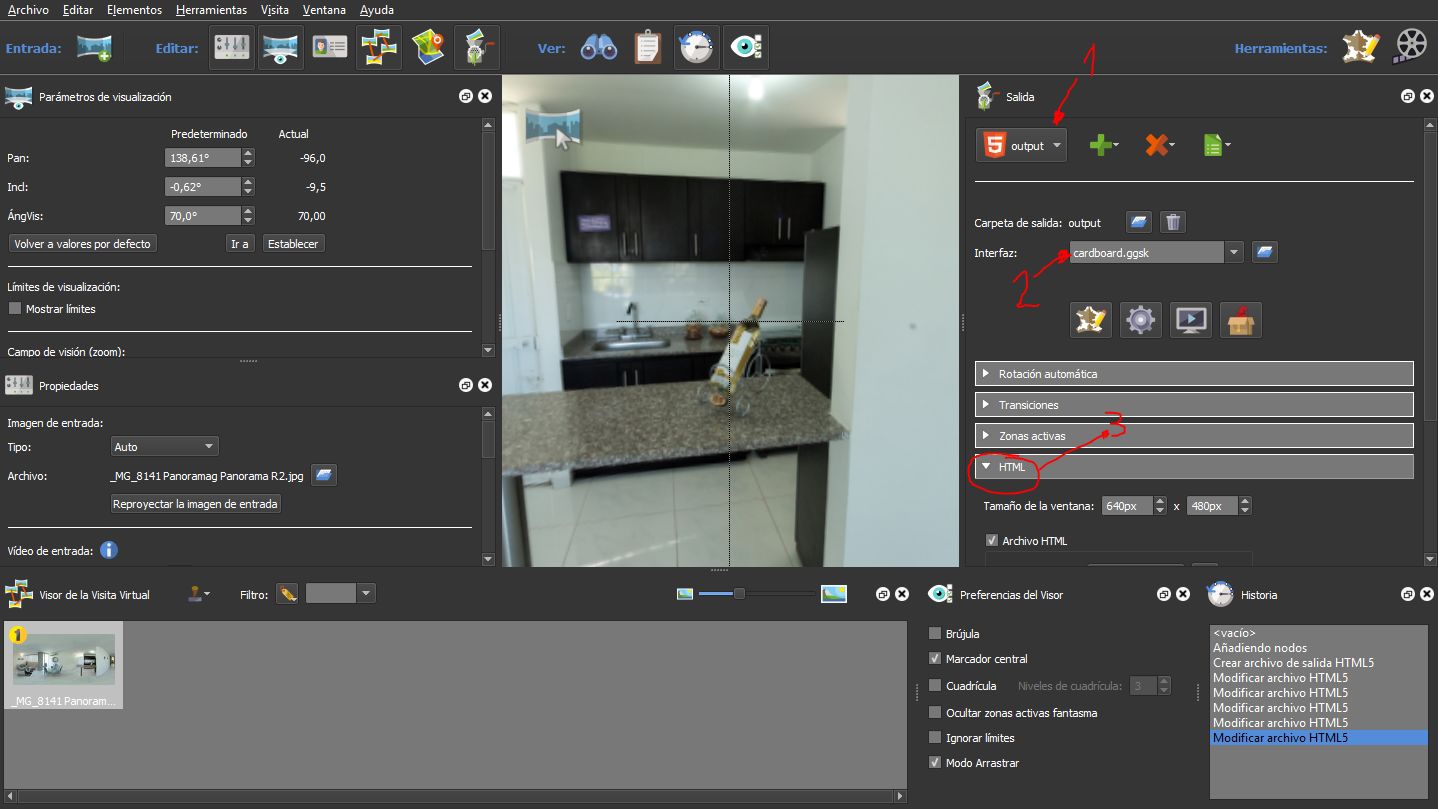The image size is (1438, 809).
Task: Open the cardboard.ggsk Interfaz dropdown
Action: point(1235,252)
